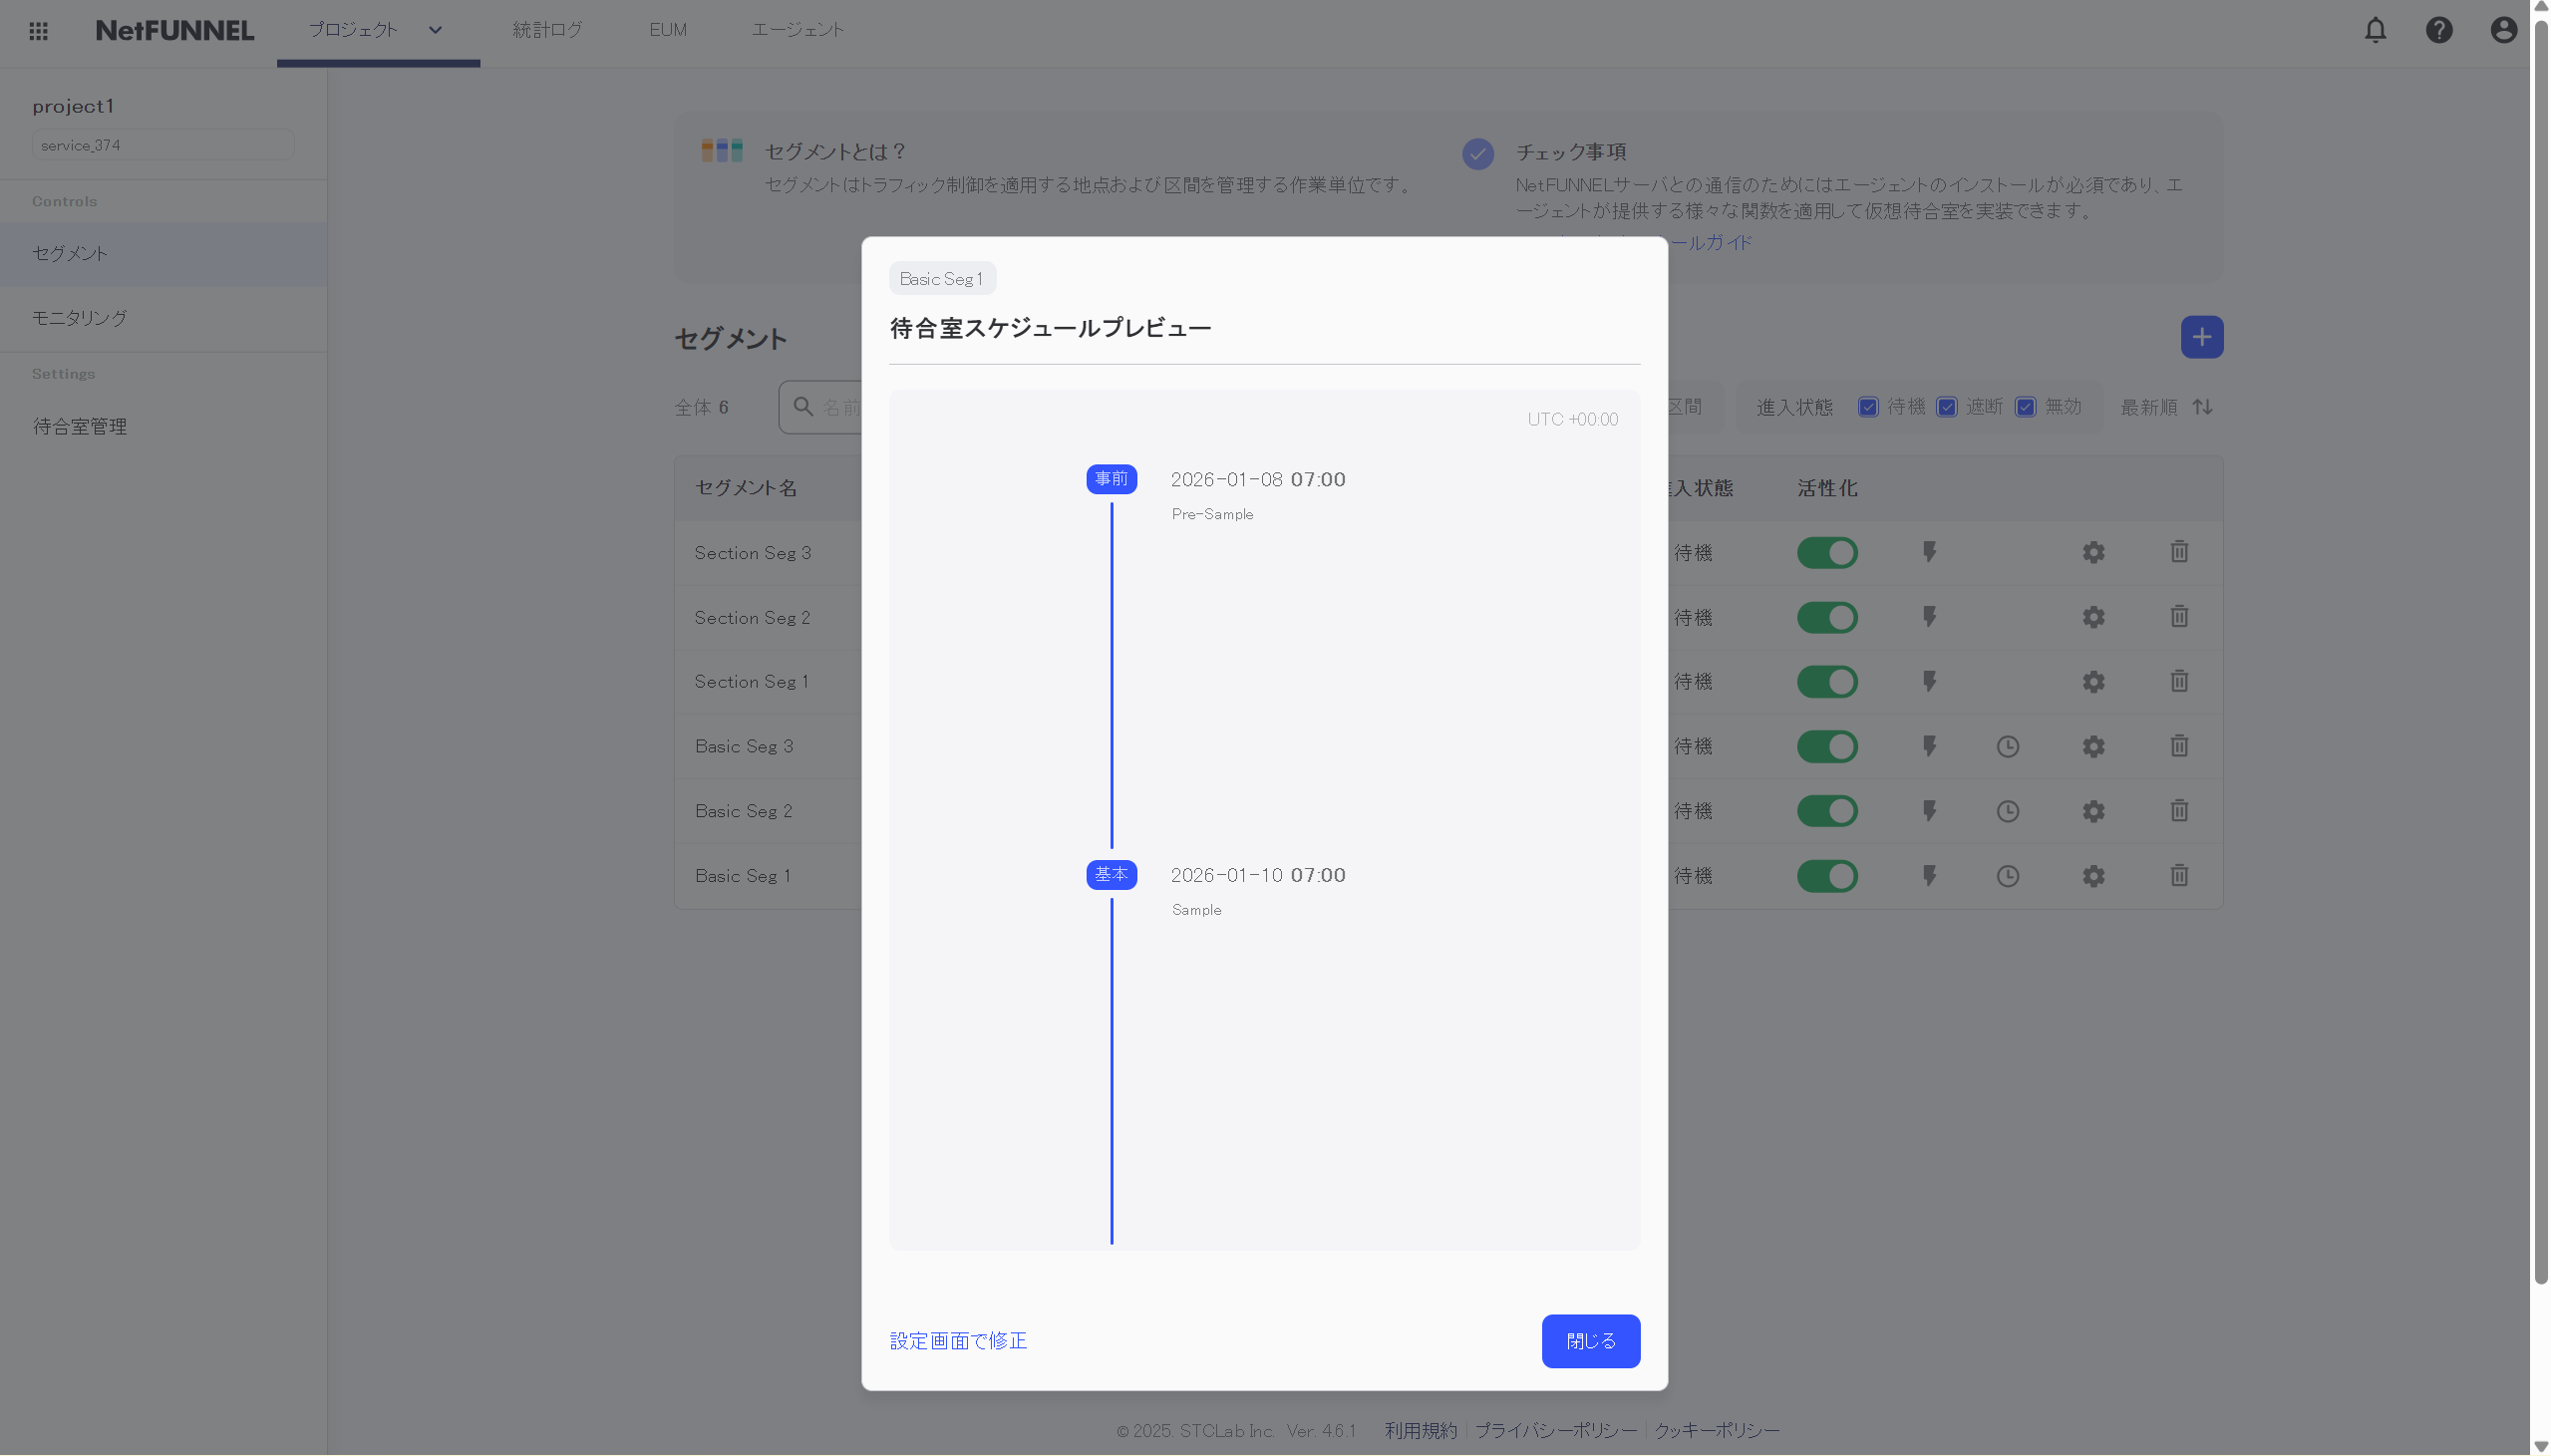Click the sort arrows next to 最新順
The height and width of the screenshot is (1456, 2551).
coord(2203,406)
